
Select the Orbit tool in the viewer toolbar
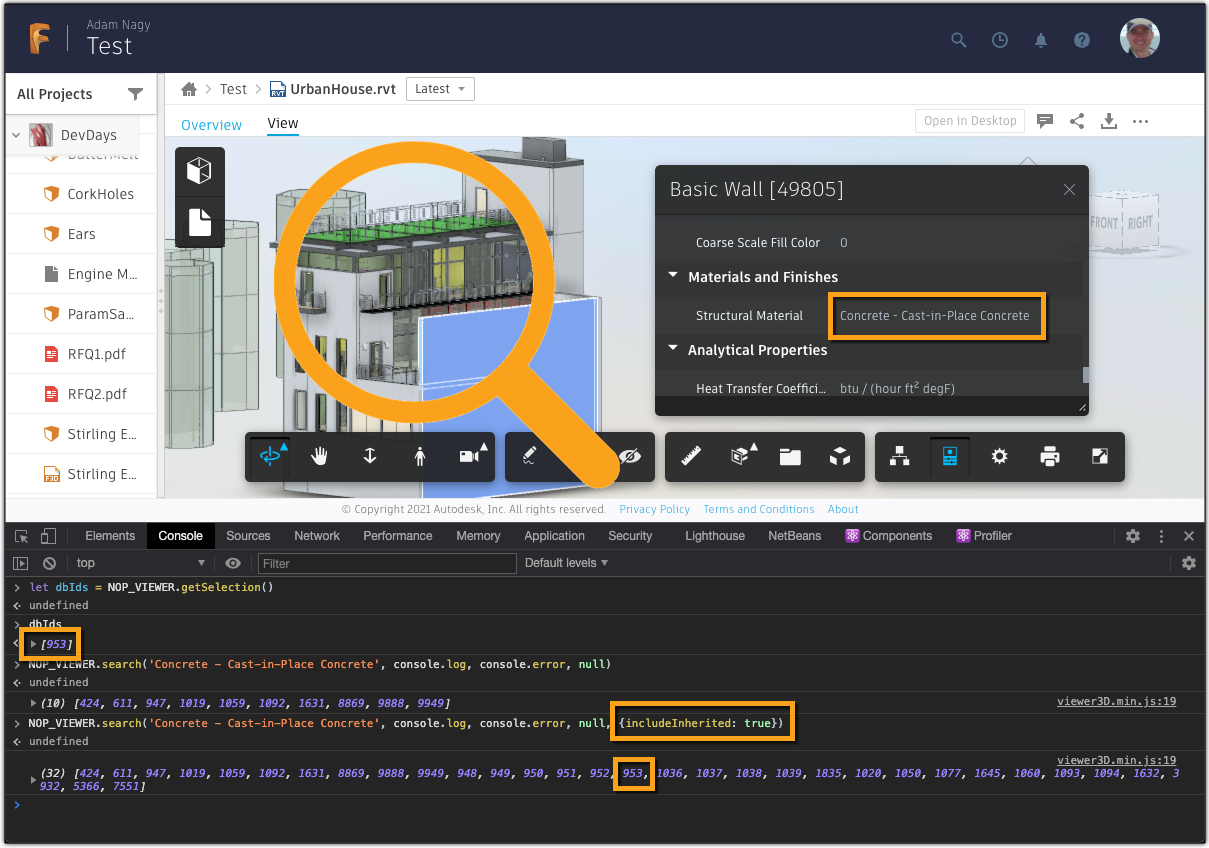[x=270, y=456]
